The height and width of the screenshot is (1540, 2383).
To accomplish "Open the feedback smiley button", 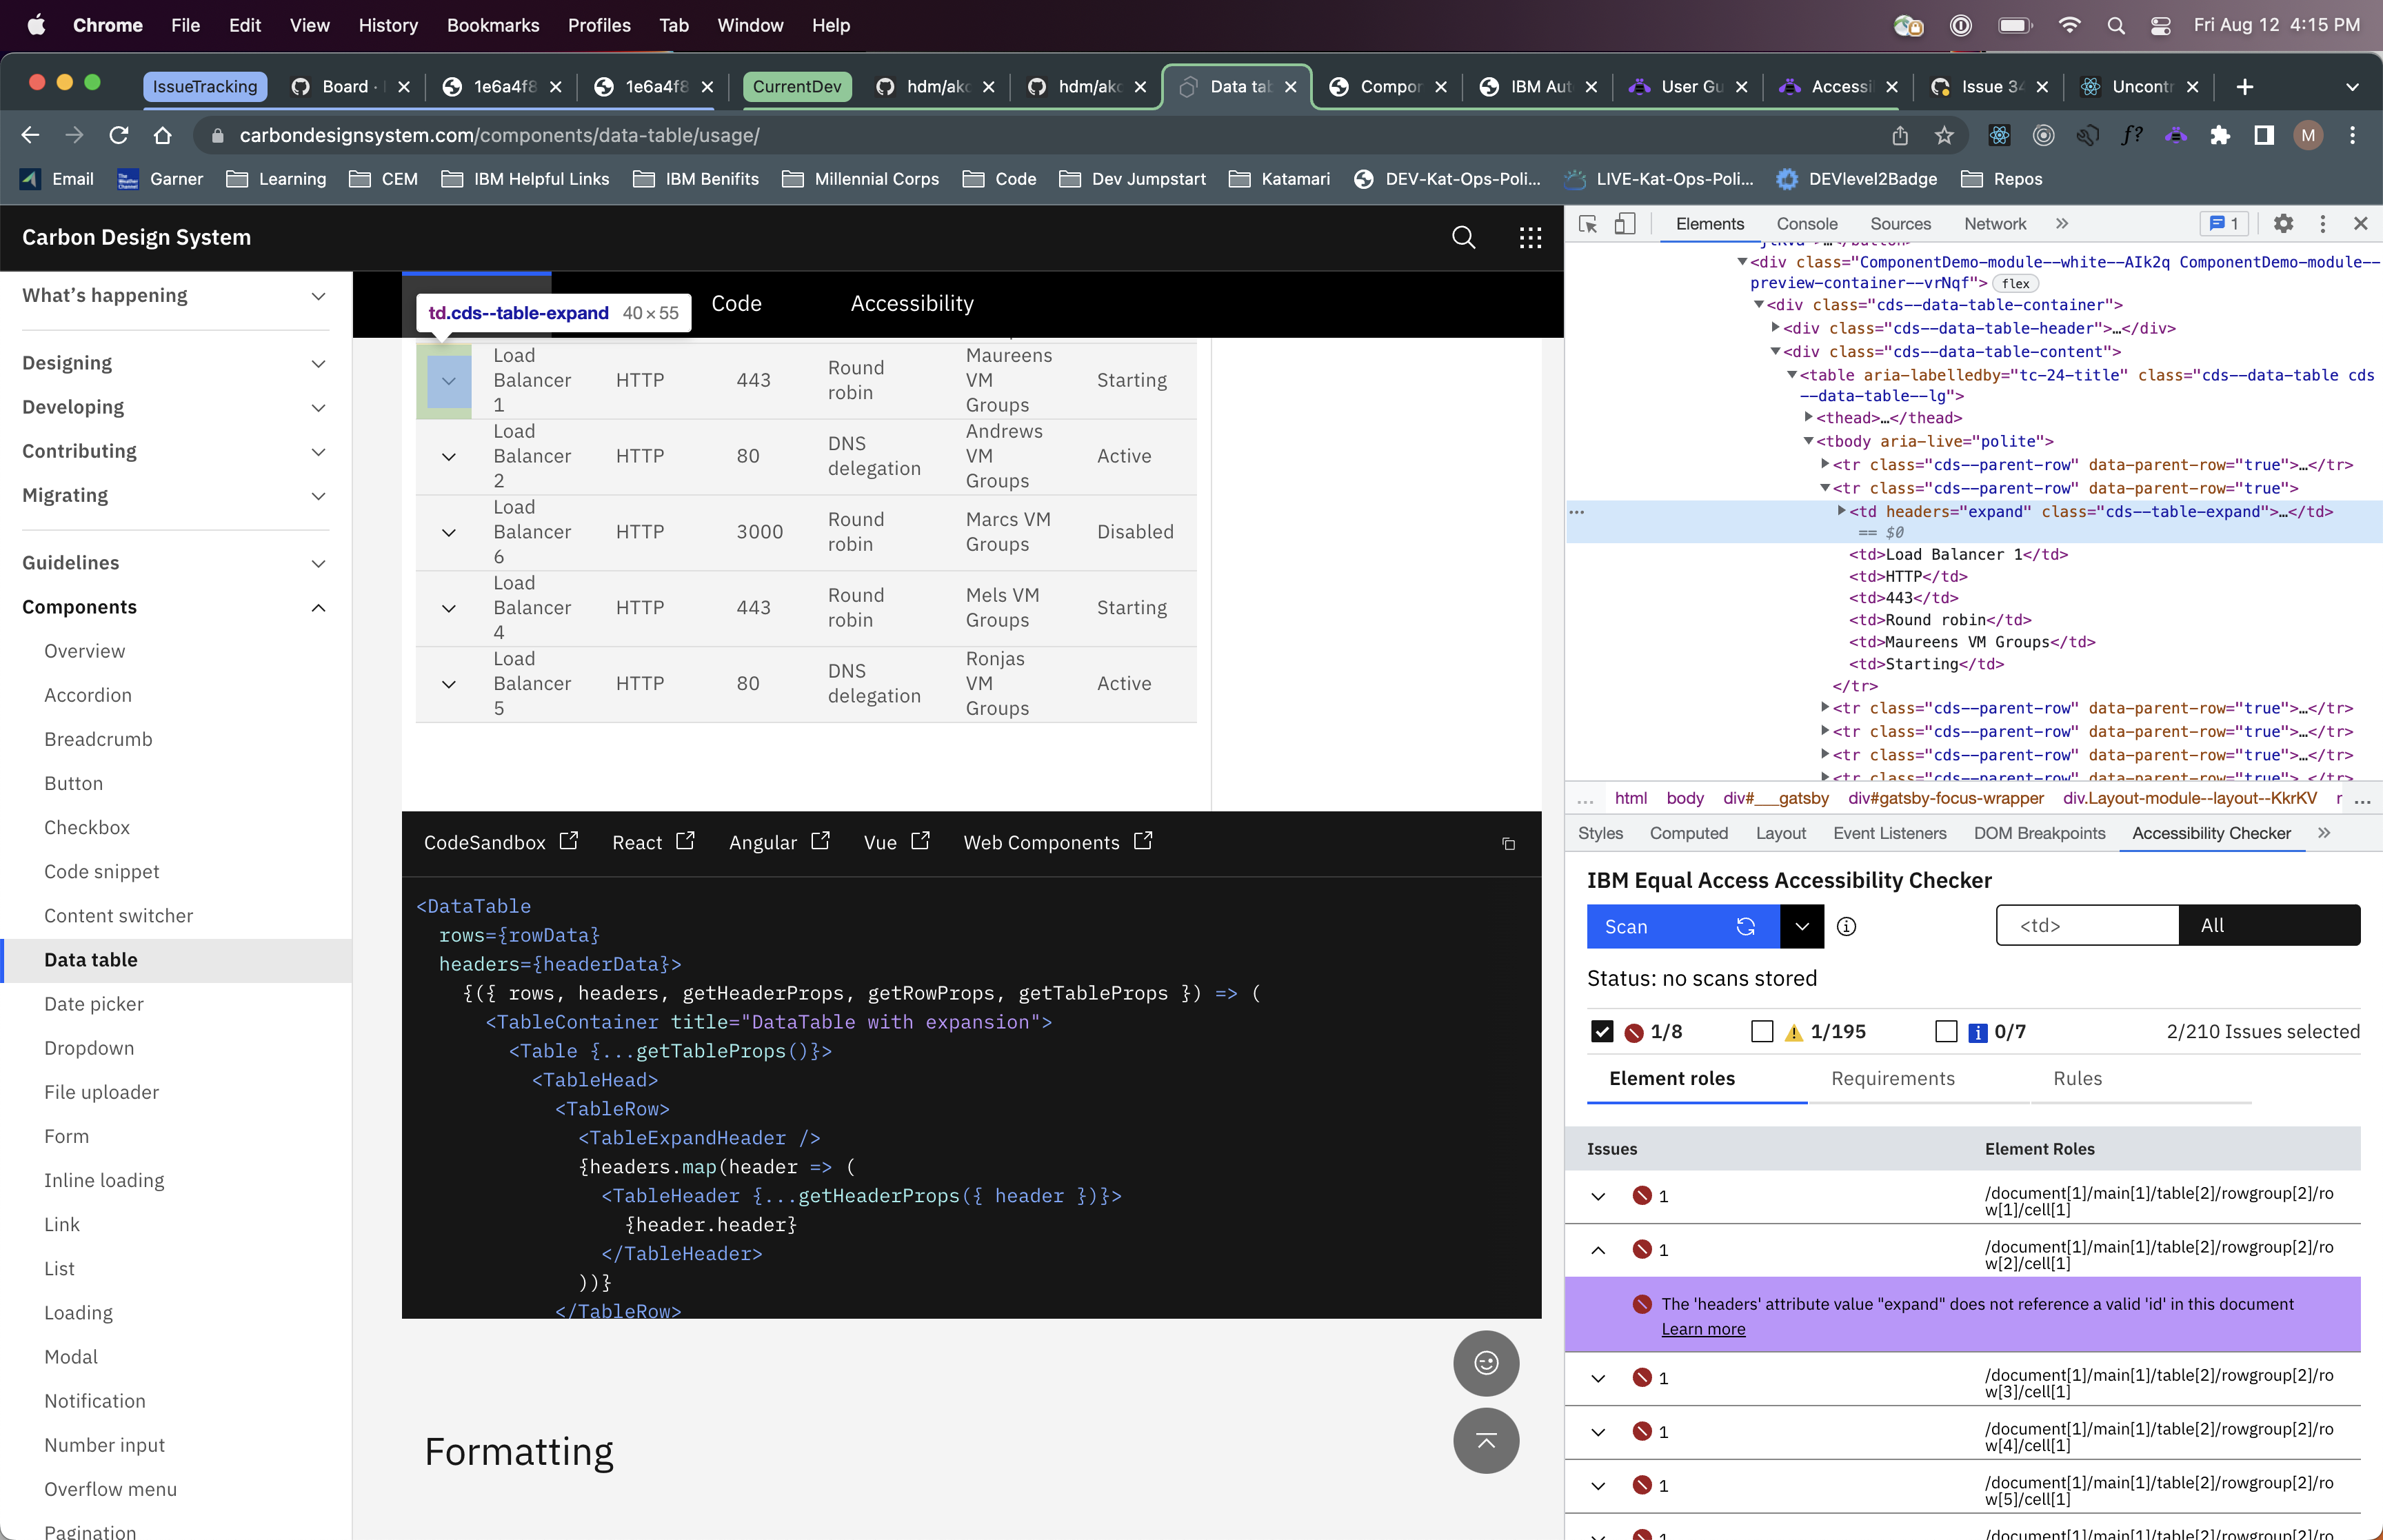I will 1485,1362.
